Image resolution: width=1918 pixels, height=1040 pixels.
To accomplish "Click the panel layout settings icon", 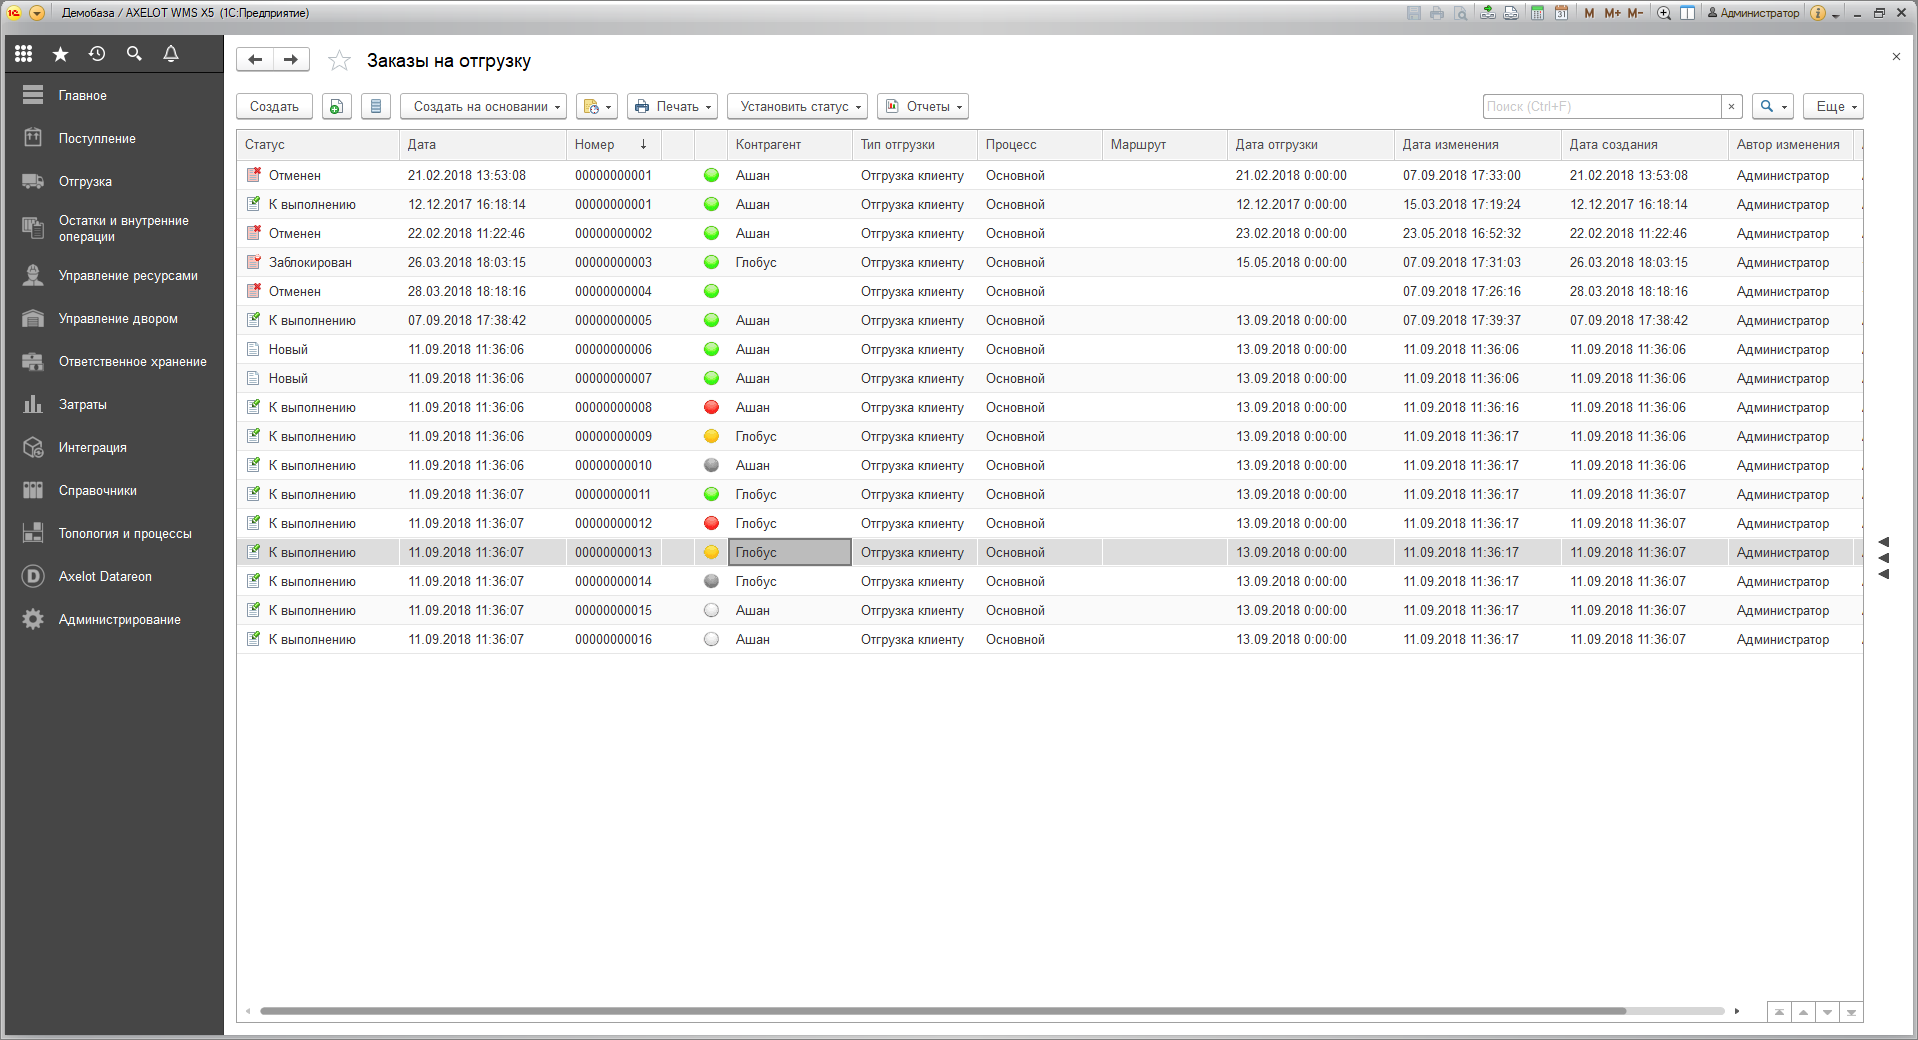I will [x=1687, y=13].
